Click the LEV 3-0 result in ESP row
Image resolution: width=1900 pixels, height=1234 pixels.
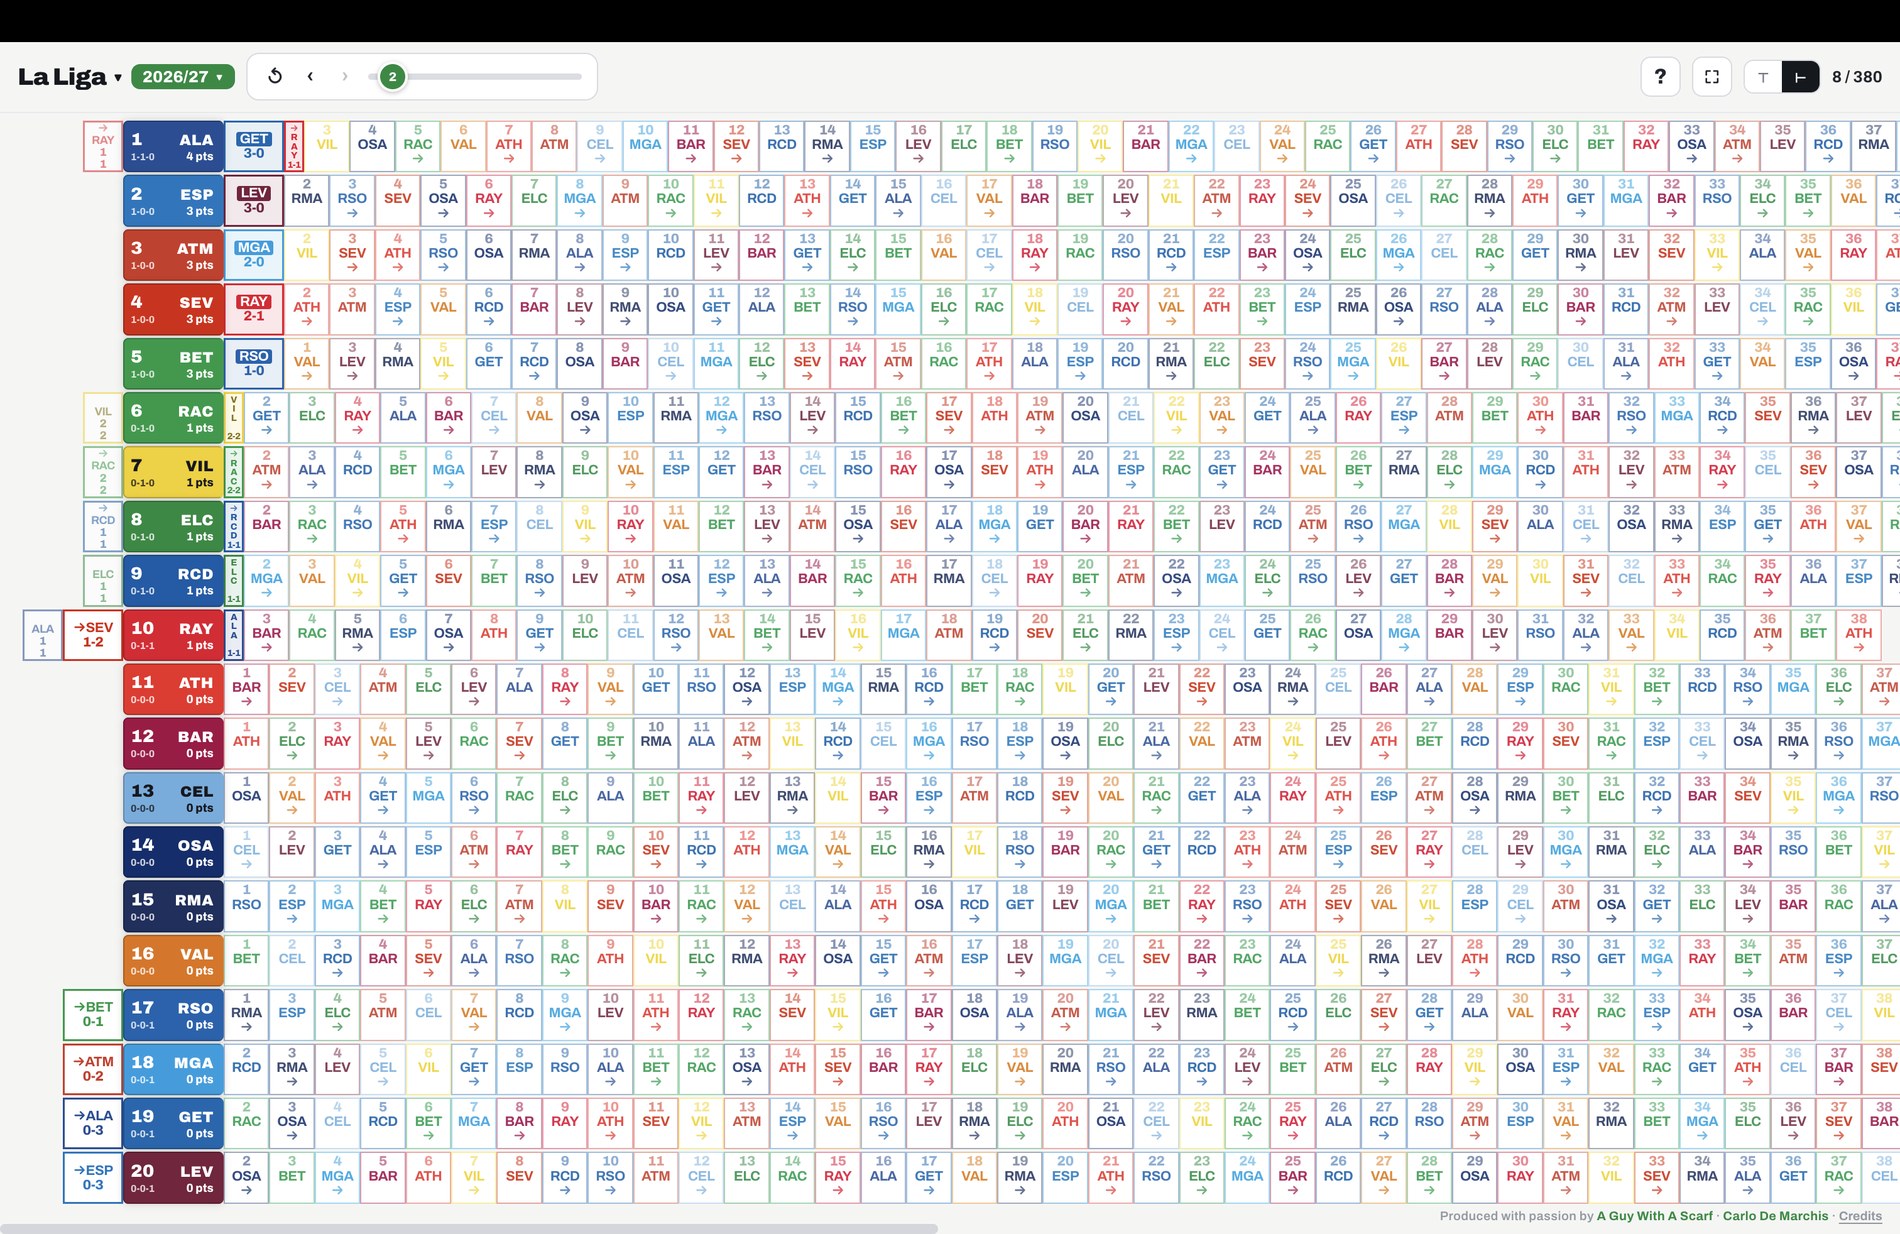pos(254,201)
